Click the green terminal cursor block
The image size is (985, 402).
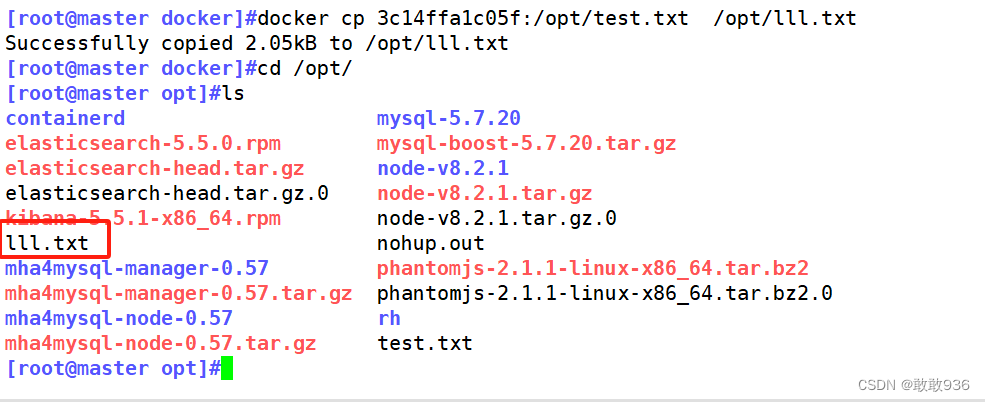pos(227,369)
